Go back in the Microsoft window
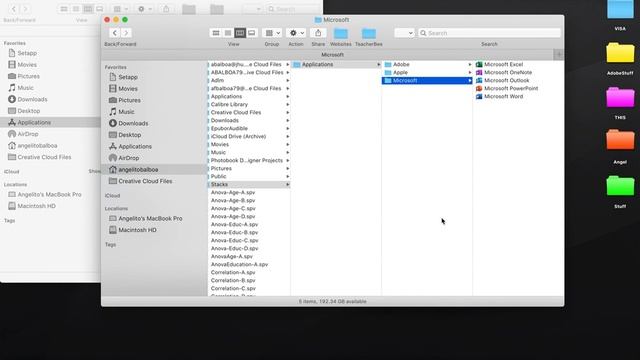640x360 pixels. (x=115, y=33)
